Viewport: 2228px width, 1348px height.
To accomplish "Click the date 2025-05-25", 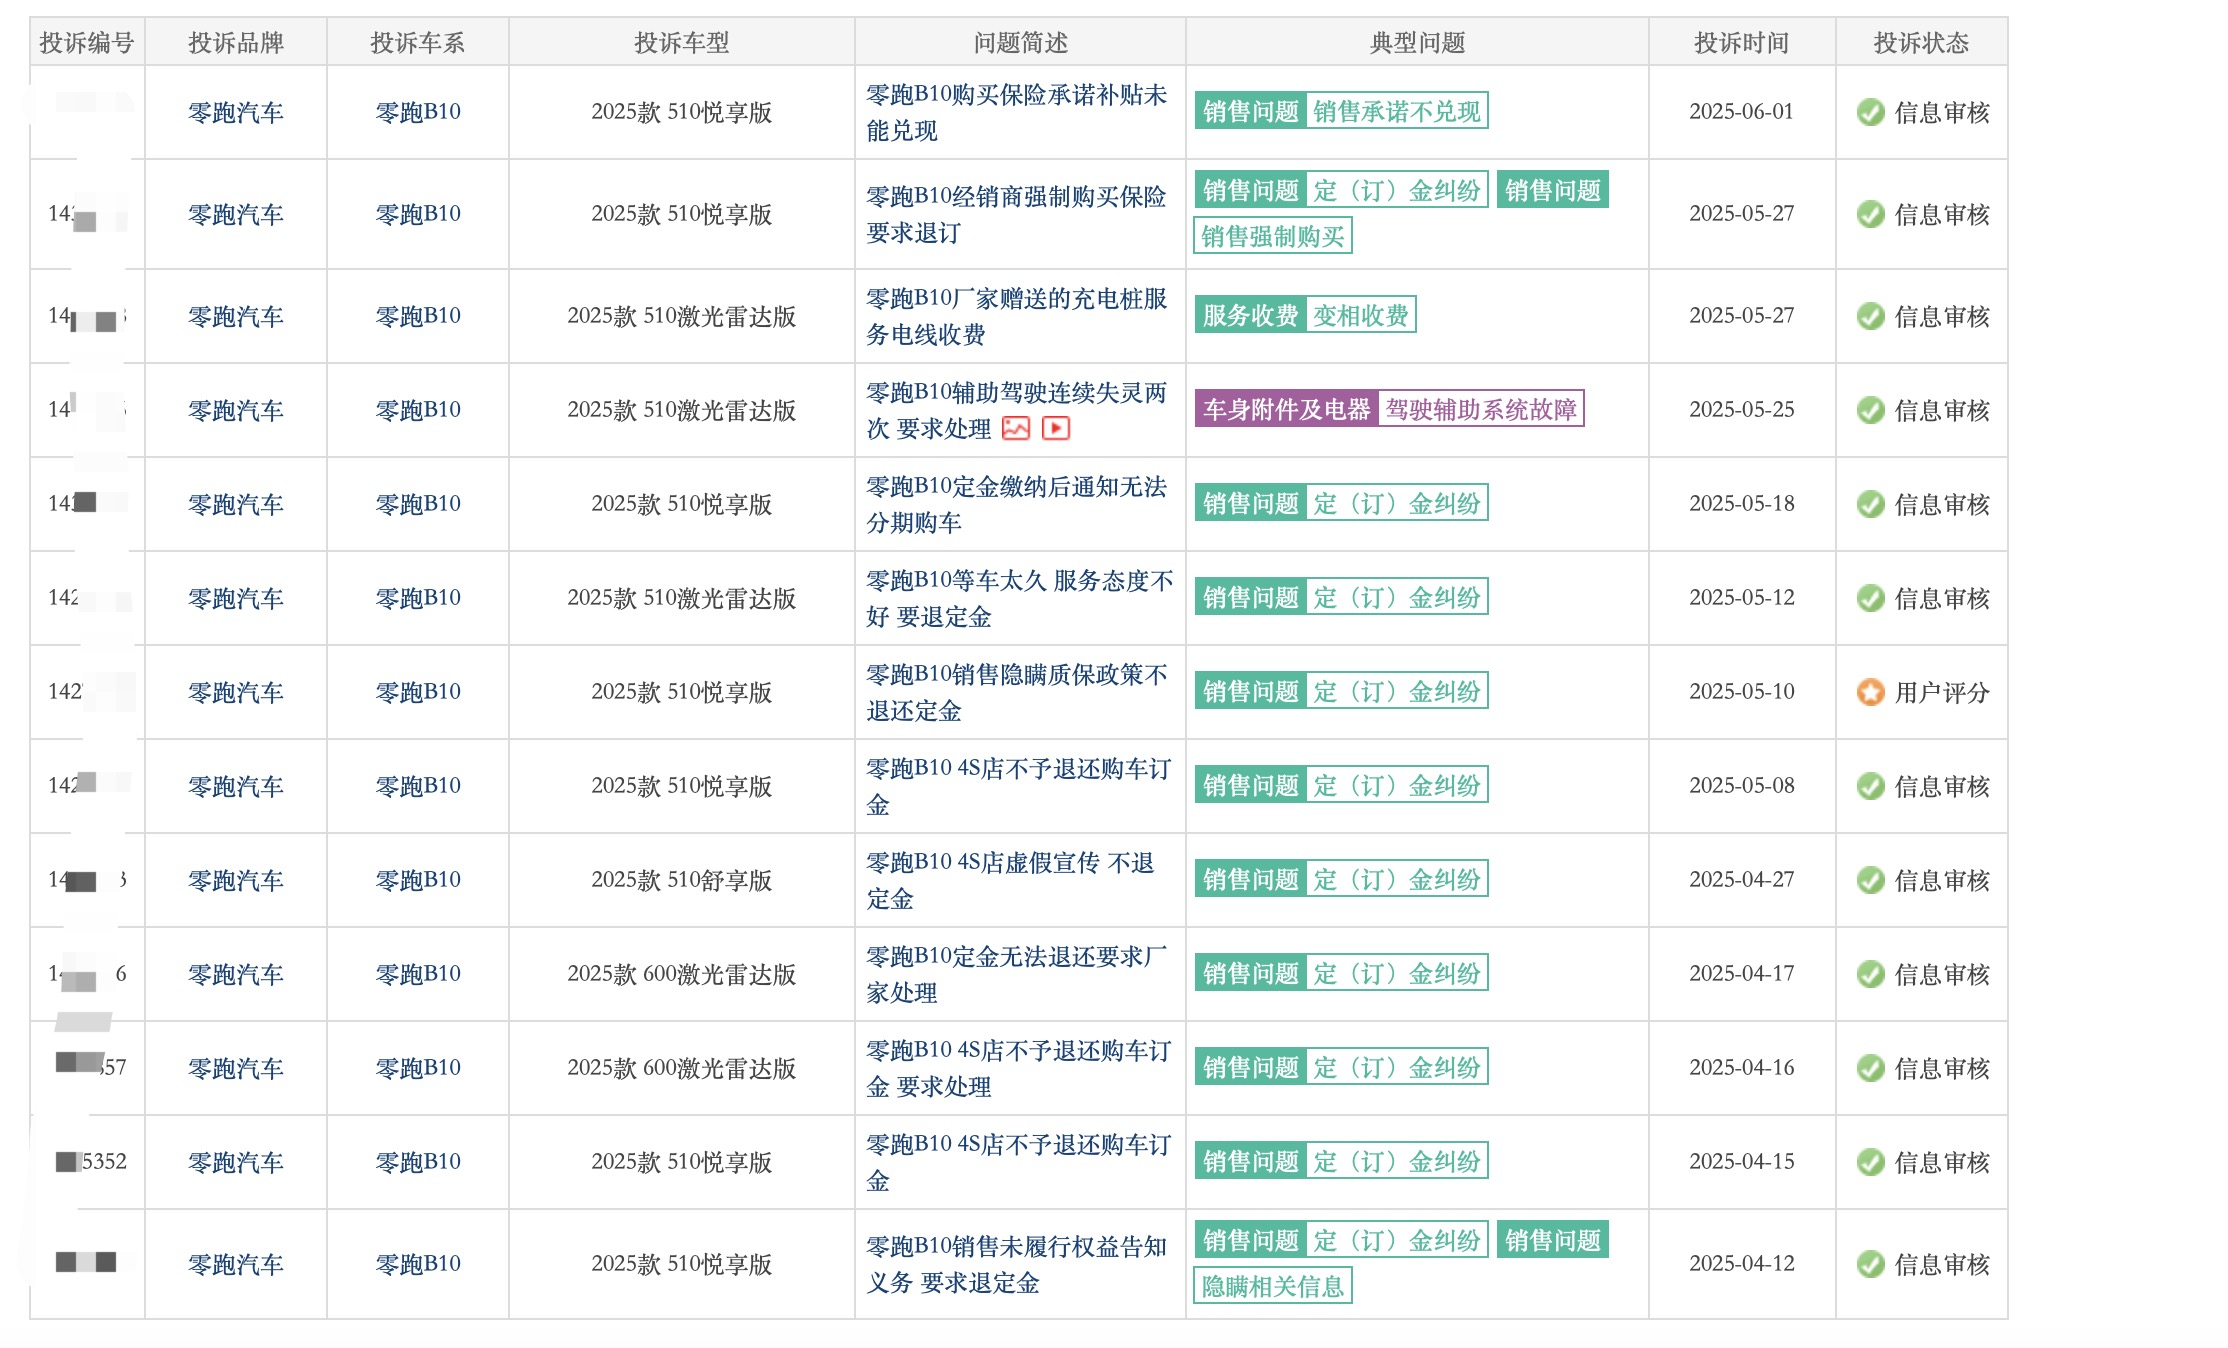I will click(1742, 410).
